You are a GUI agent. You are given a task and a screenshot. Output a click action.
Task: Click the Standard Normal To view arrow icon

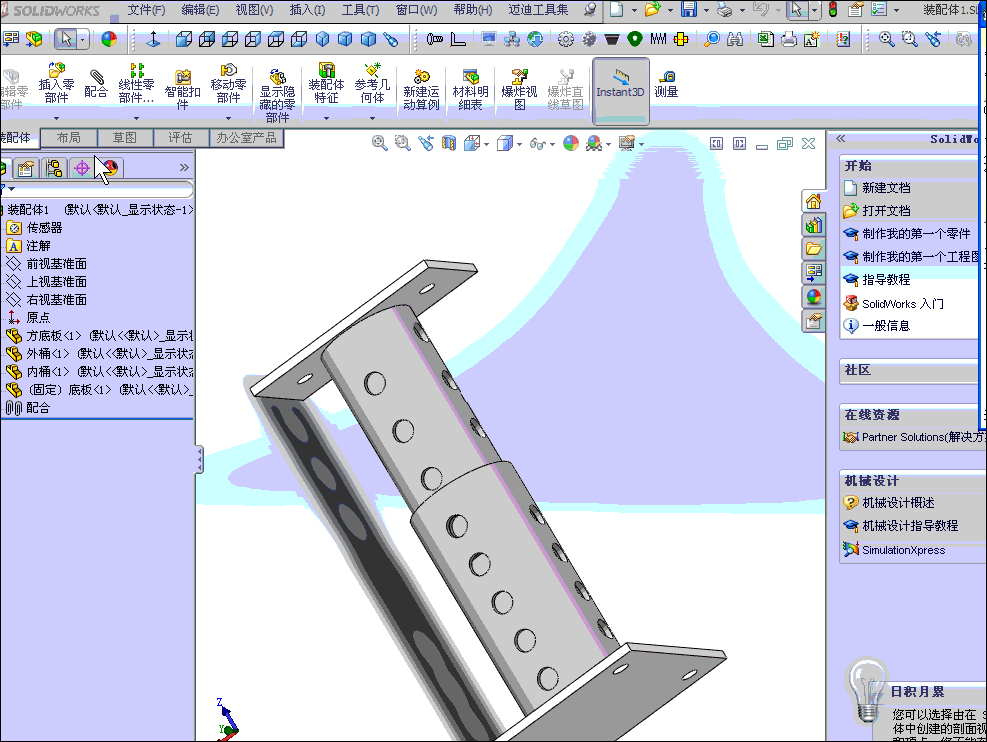tap(153, 39)
